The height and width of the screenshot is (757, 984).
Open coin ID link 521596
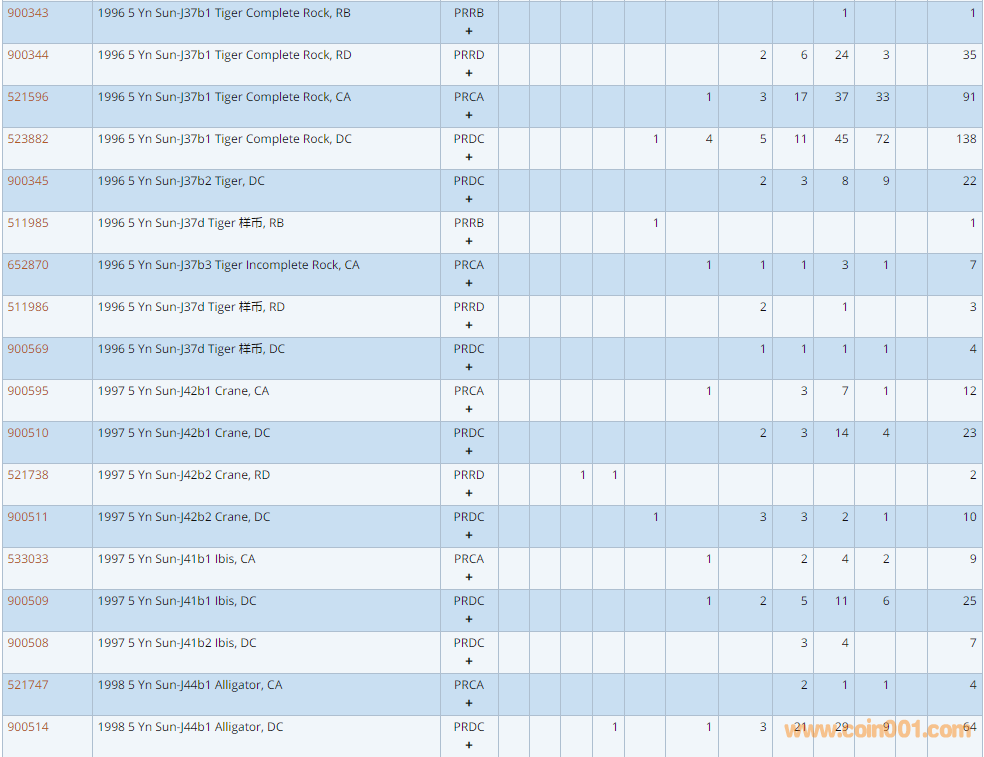coord(28,97)
